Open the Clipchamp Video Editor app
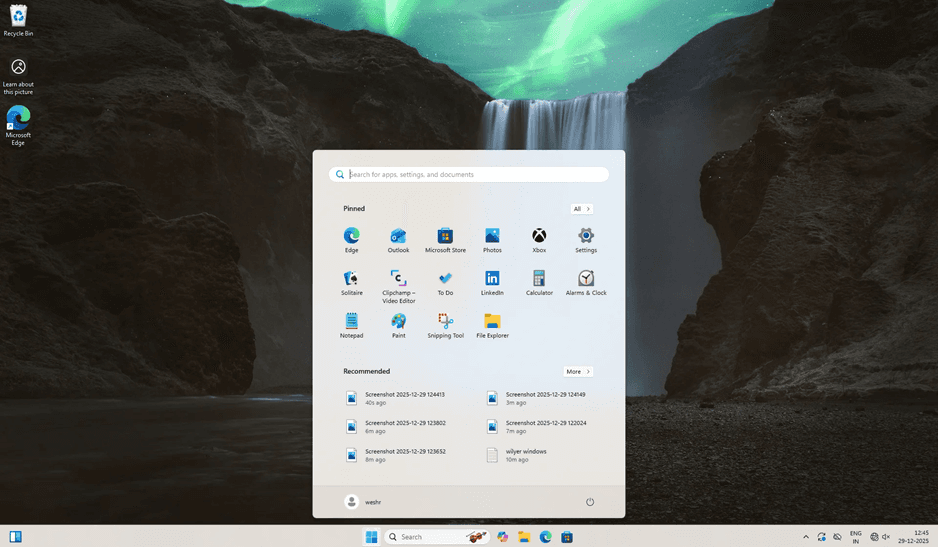Image resolution: width=938 pixels, height=547 pixels. (398, 286)
